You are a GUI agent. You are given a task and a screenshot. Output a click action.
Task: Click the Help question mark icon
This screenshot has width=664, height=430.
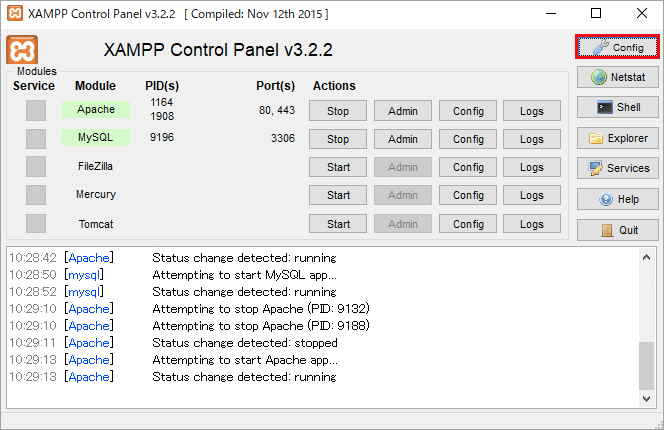607,199
